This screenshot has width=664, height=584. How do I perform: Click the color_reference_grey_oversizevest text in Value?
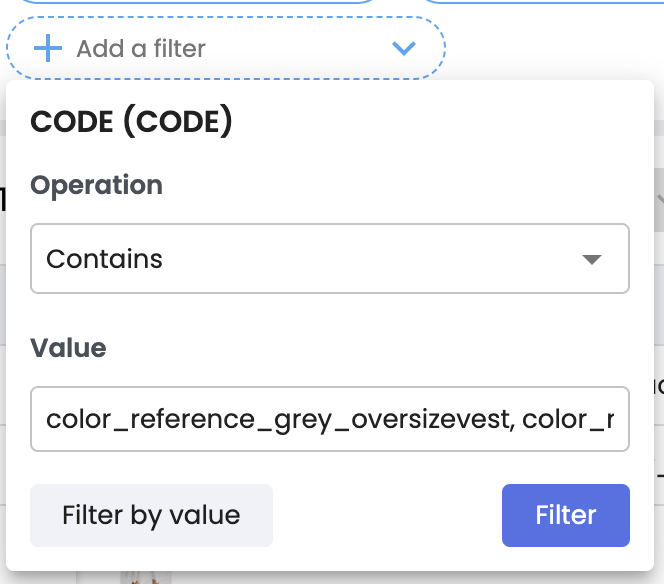[x=280, y=419]
